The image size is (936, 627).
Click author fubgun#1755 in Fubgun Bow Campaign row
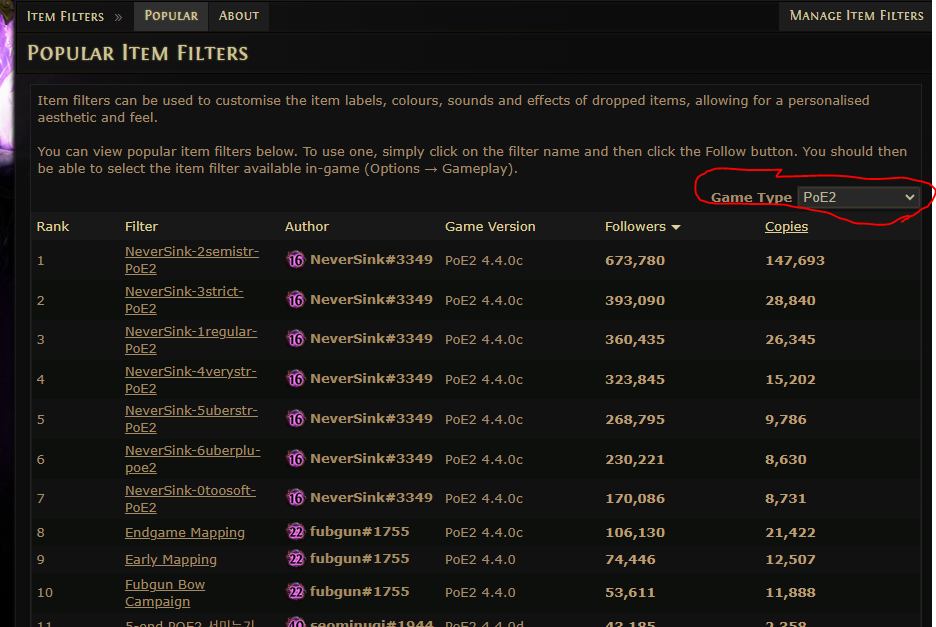[x=359, y=592]
